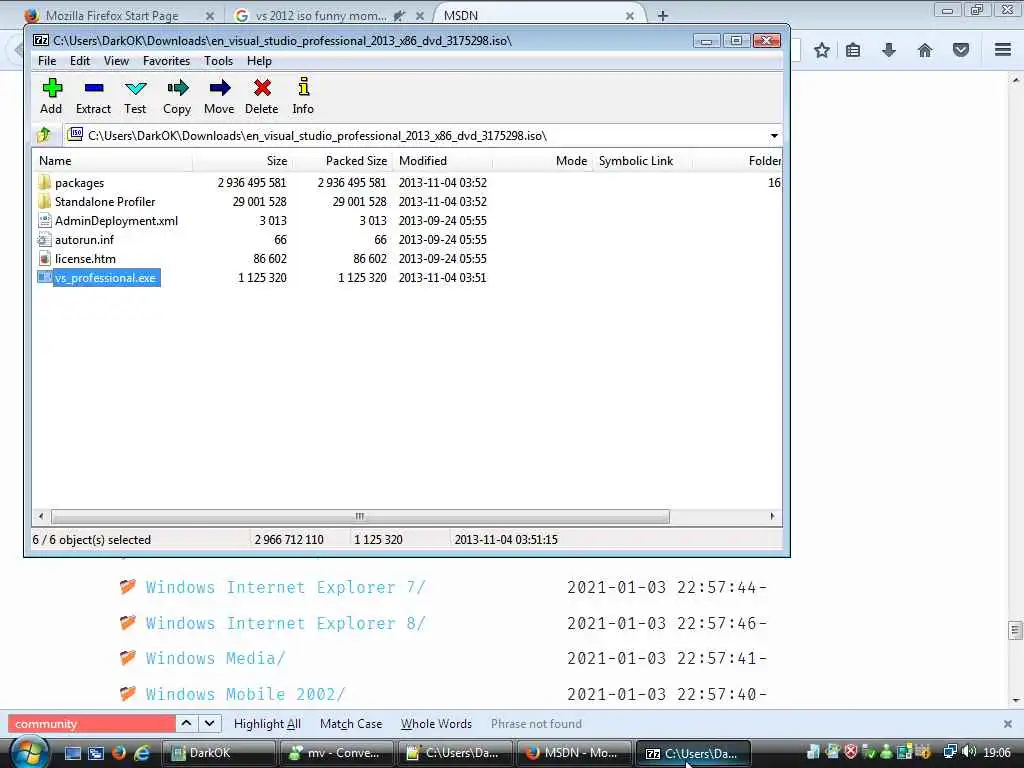
Task: Click the volume icon in system tray
Action: point(968,752)
